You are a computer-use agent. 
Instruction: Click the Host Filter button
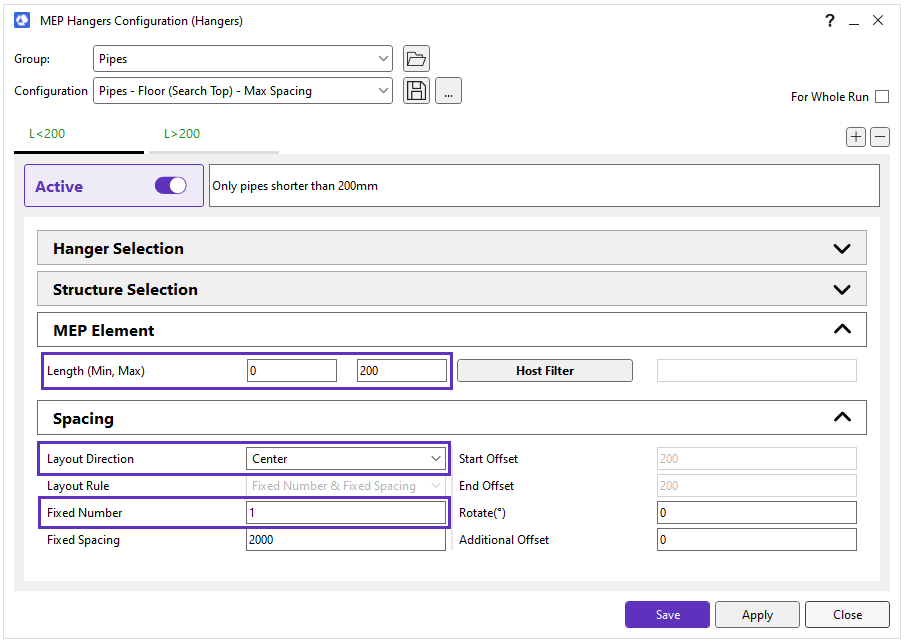pos(545,371)
